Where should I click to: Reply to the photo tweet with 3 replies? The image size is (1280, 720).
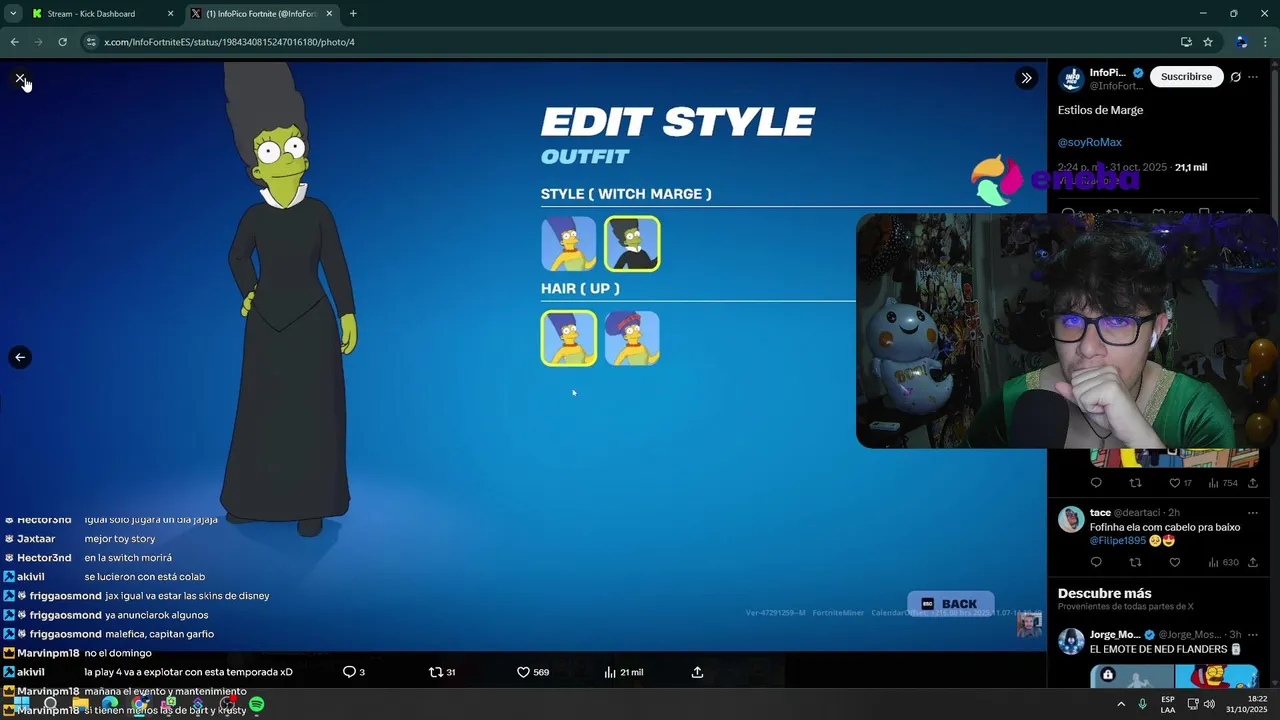click(354, 672)
